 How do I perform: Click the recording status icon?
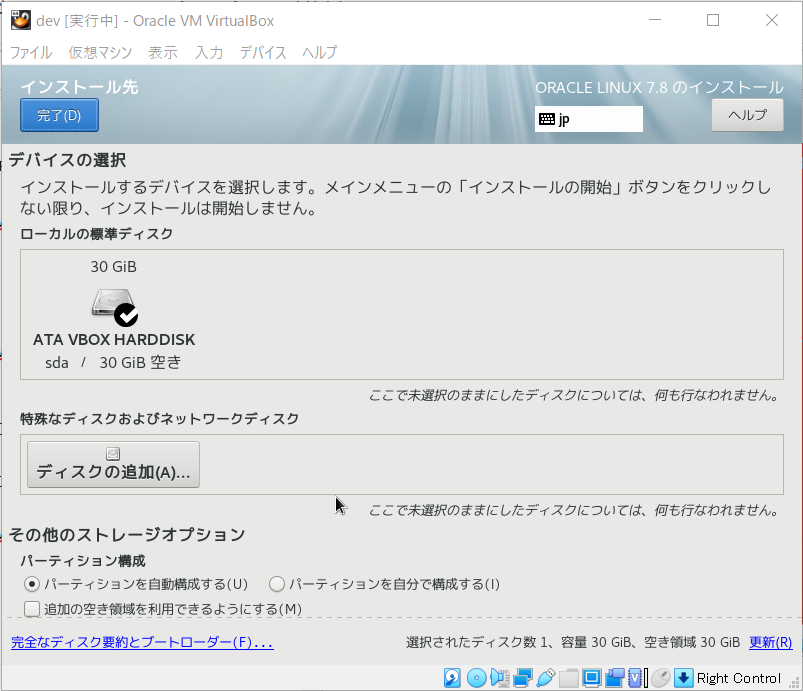[x=615, y=678]
